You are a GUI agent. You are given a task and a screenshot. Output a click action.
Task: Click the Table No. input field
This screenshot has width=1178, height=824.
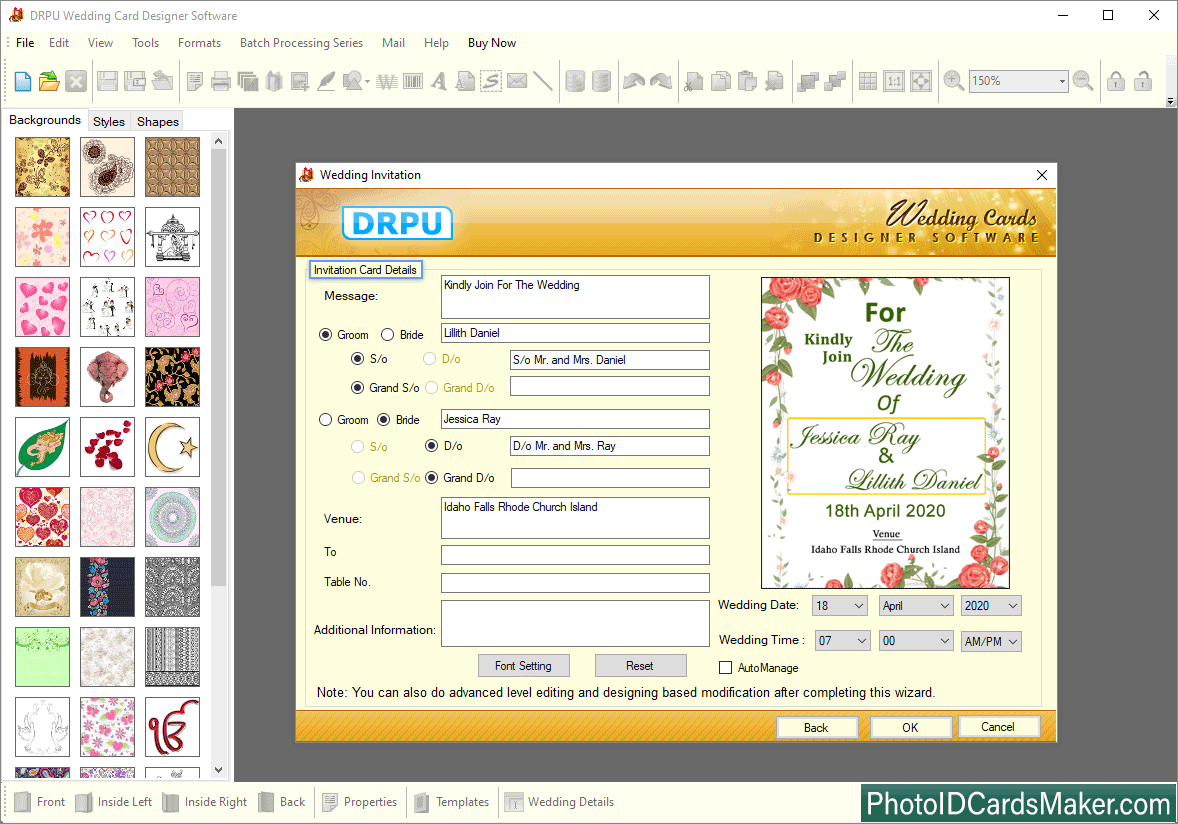(575, 583)
